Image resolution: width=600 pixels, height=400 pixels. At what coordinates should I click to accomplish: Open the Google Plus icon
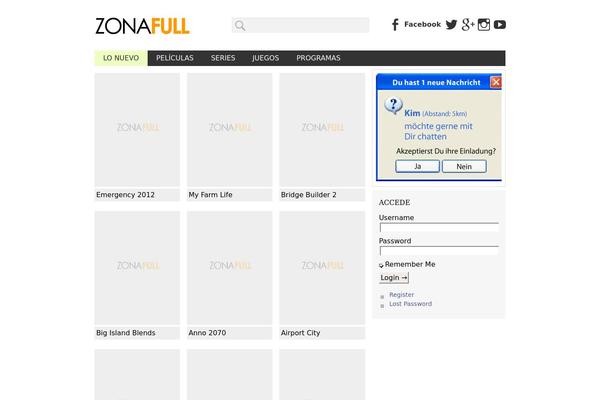pos(468,25)
